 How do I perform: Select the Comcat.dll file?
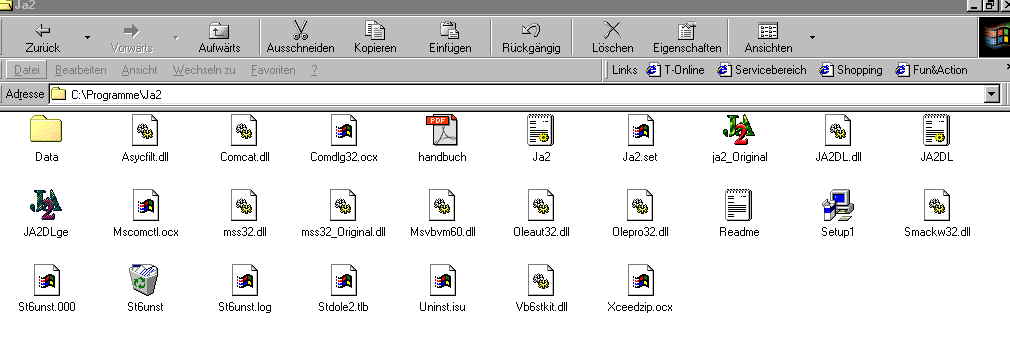click(244, 138)
